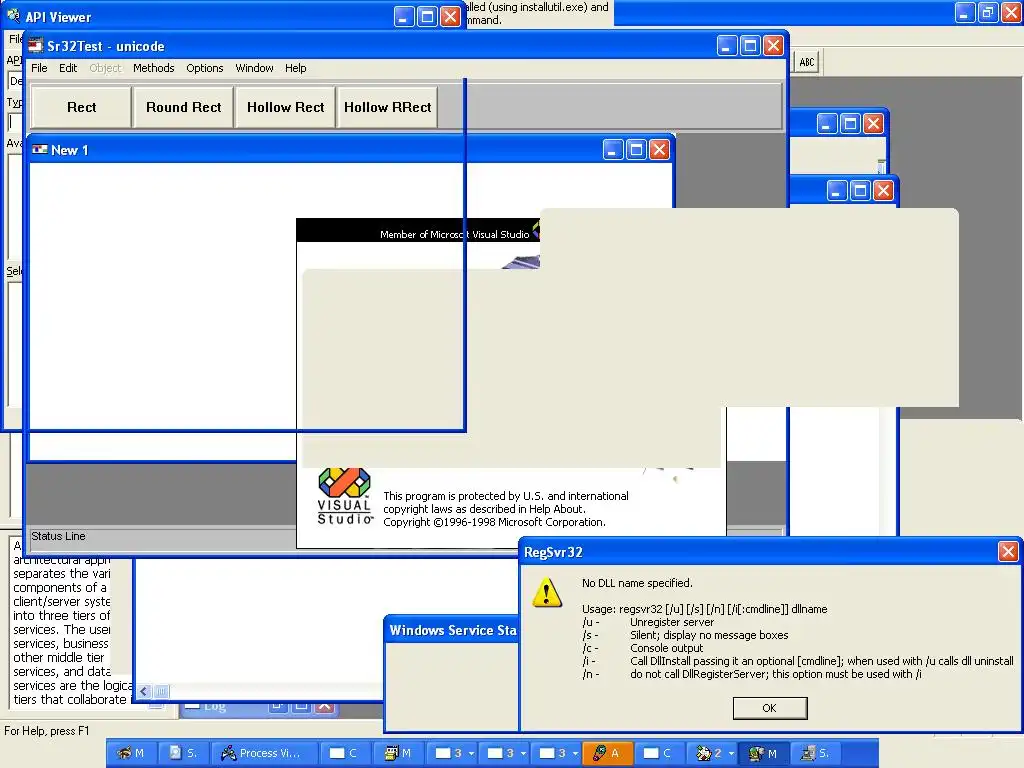
Task: Activate the orange highlighted A taskbar button
Action: click(x=607, y=753)
